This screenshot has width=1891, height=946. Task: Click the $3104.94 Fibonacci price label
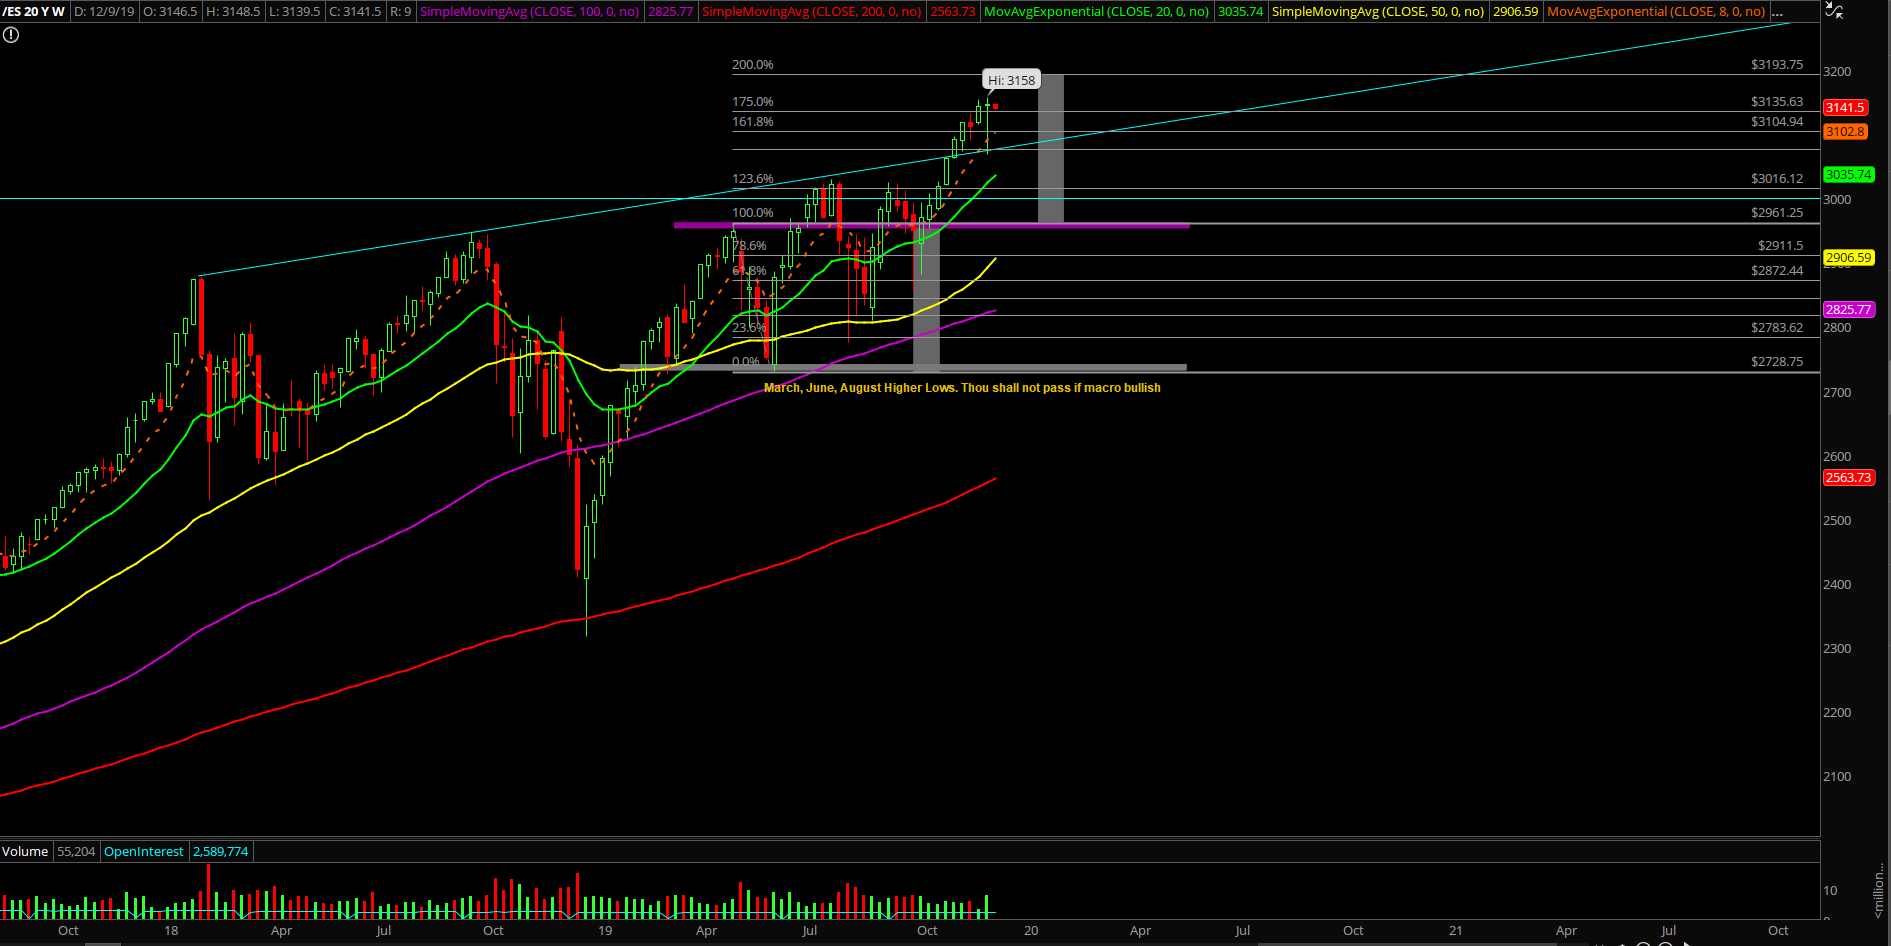click(x=1777, y=122)
